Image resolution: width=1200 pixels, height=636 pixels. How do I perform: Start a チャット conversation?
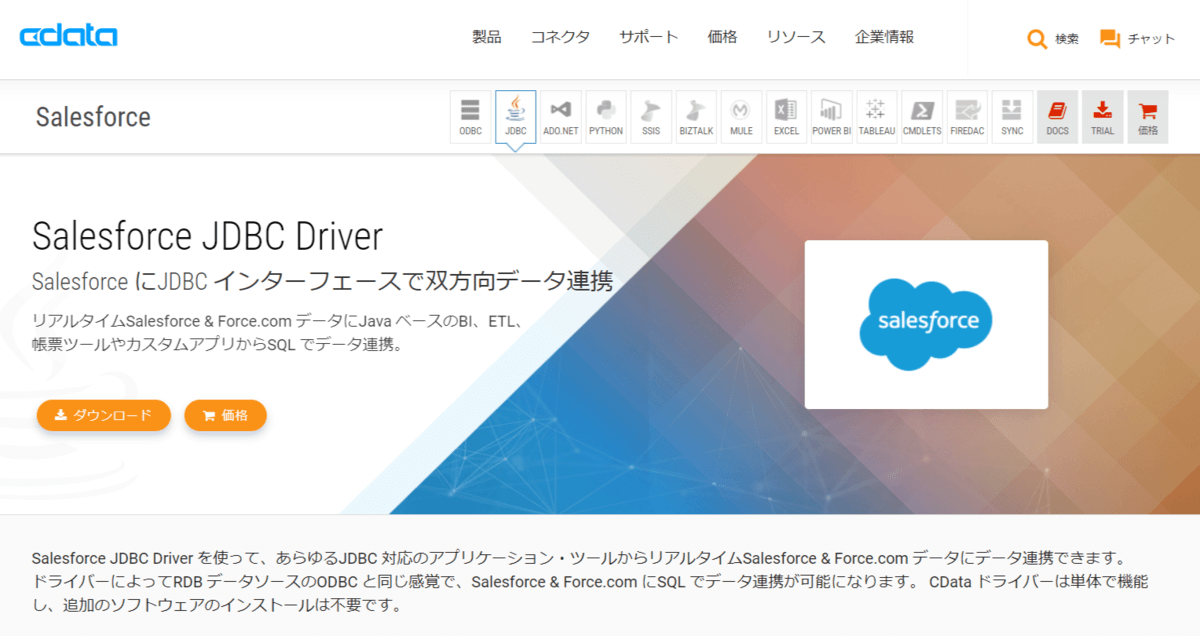point(1108,39)
